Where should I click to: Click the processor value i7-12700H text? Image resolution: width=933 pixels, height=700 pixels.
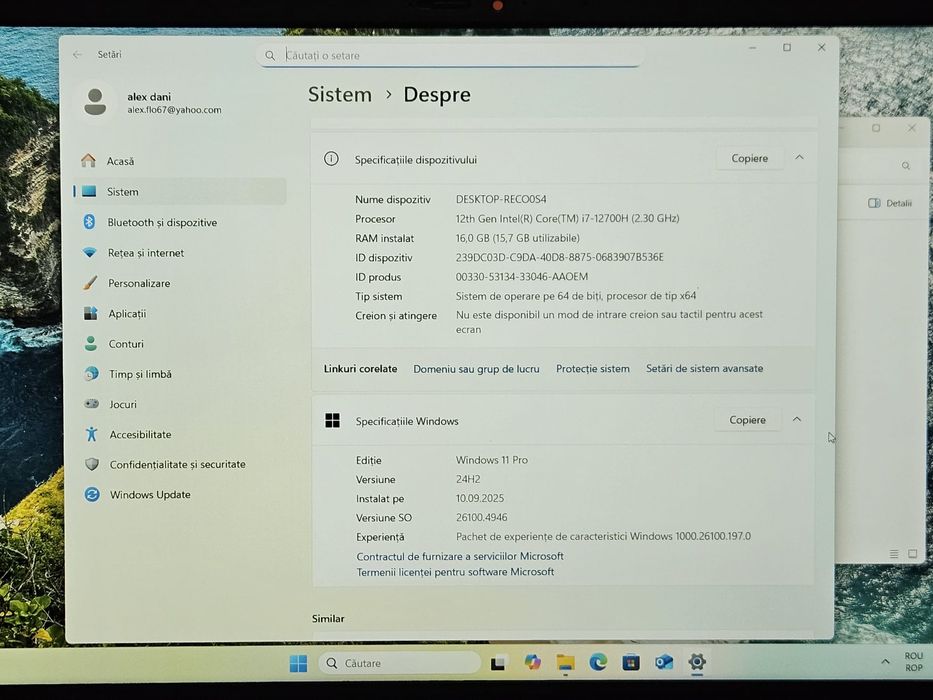pyautogui.click(x=568, y=218)
